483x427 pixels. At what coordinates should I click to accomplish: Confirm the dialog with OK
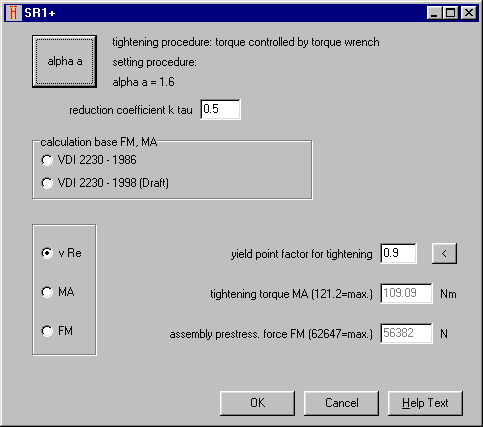[x=257, y=403]
